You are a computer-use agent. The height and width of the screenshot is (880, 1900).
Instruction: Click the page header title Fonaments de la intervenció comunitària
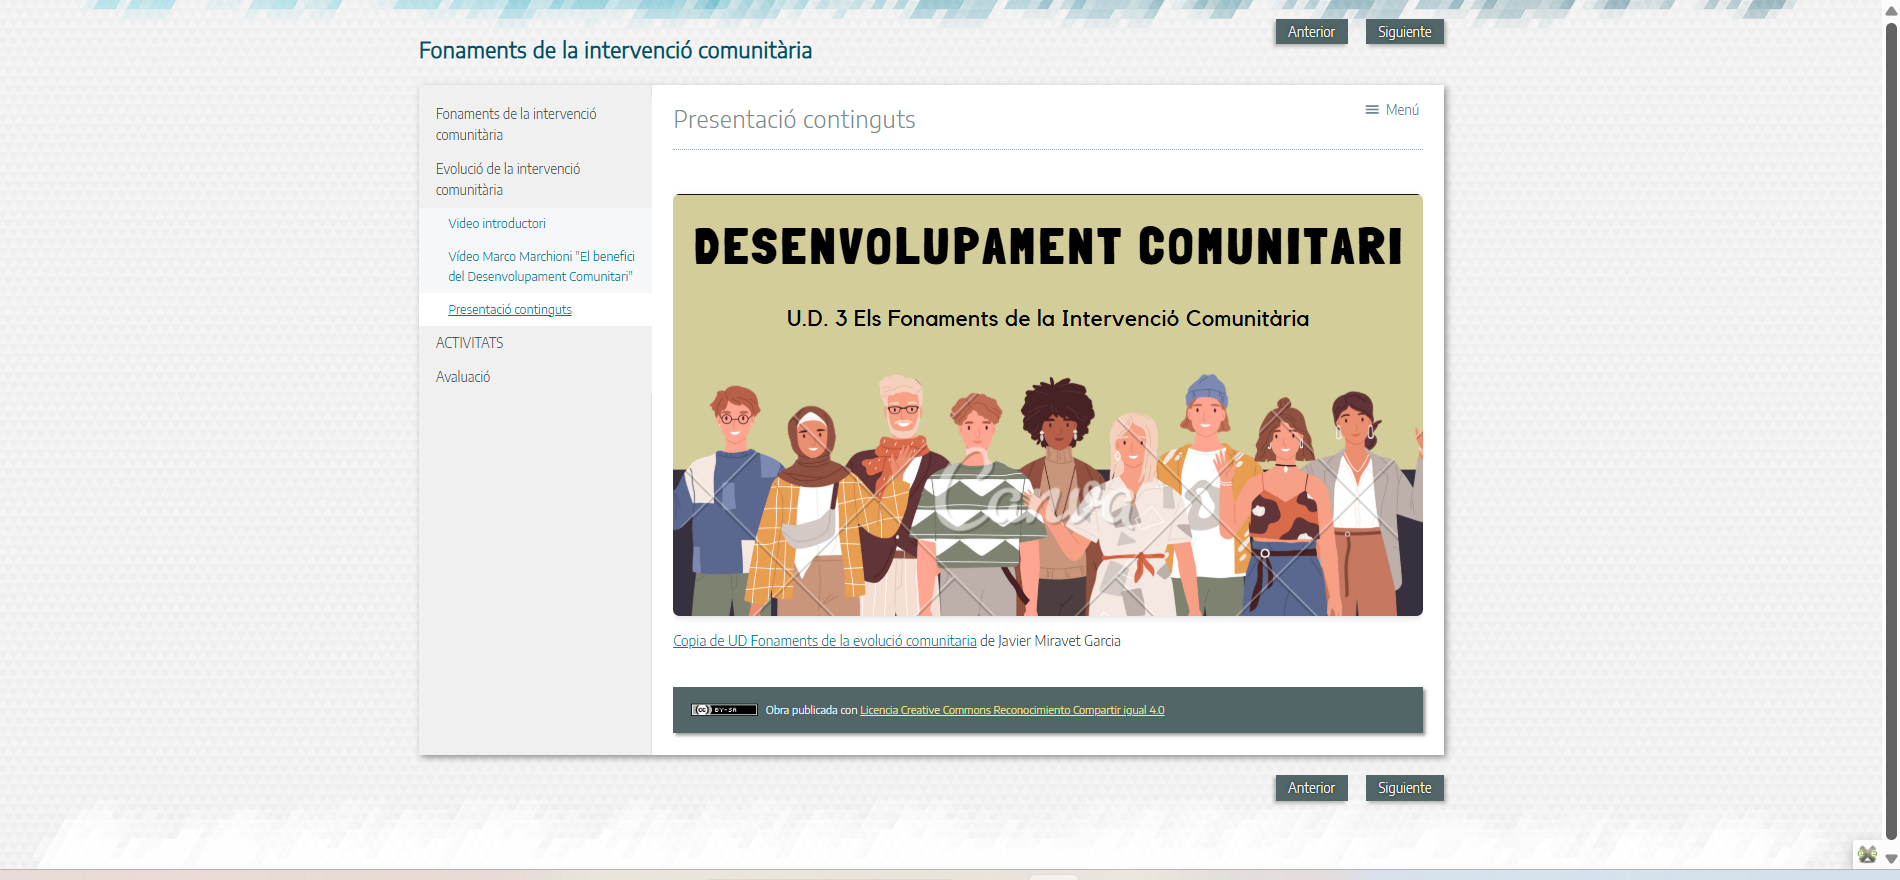click(x=615, y=51)
